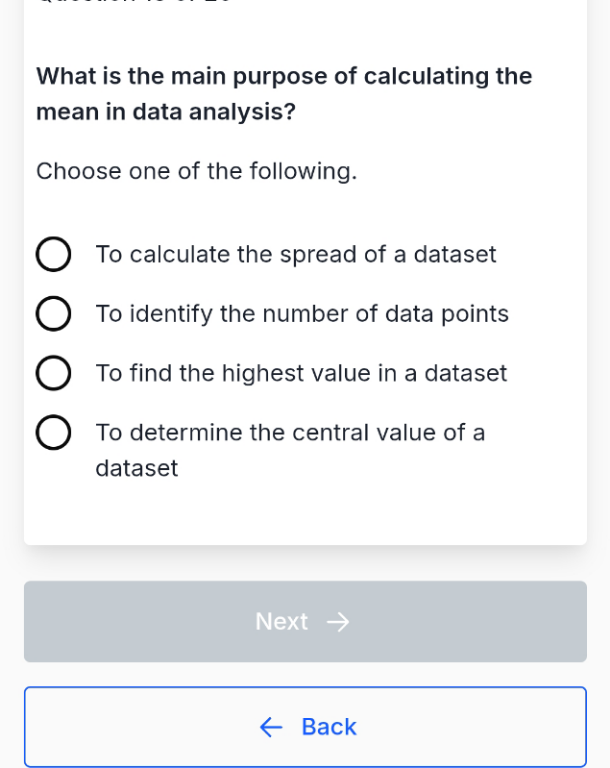
Task: Select radio button for central value option
Action: (x=53, y=432)
